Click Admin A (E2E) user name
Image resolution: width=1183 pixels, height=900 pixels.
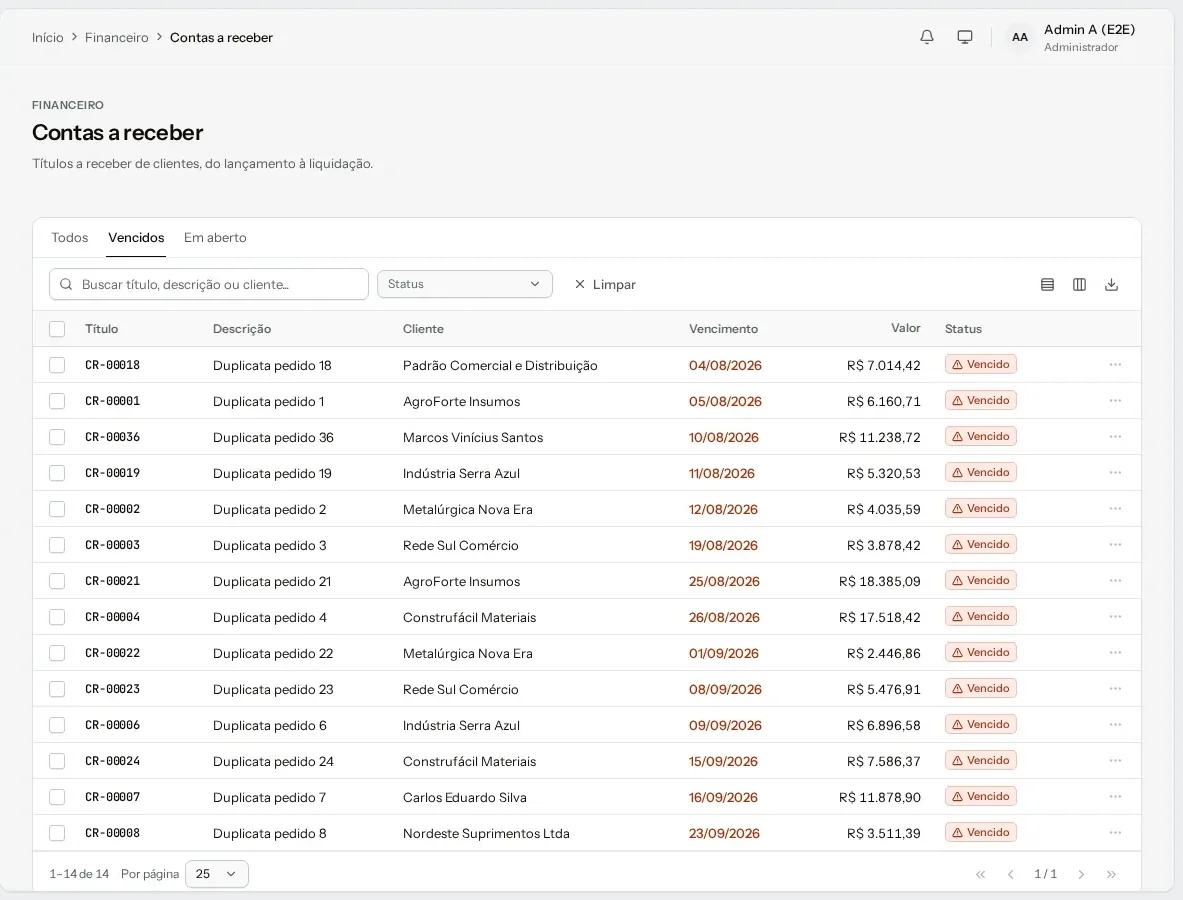pyautogui.click(x=1089, y=29)
